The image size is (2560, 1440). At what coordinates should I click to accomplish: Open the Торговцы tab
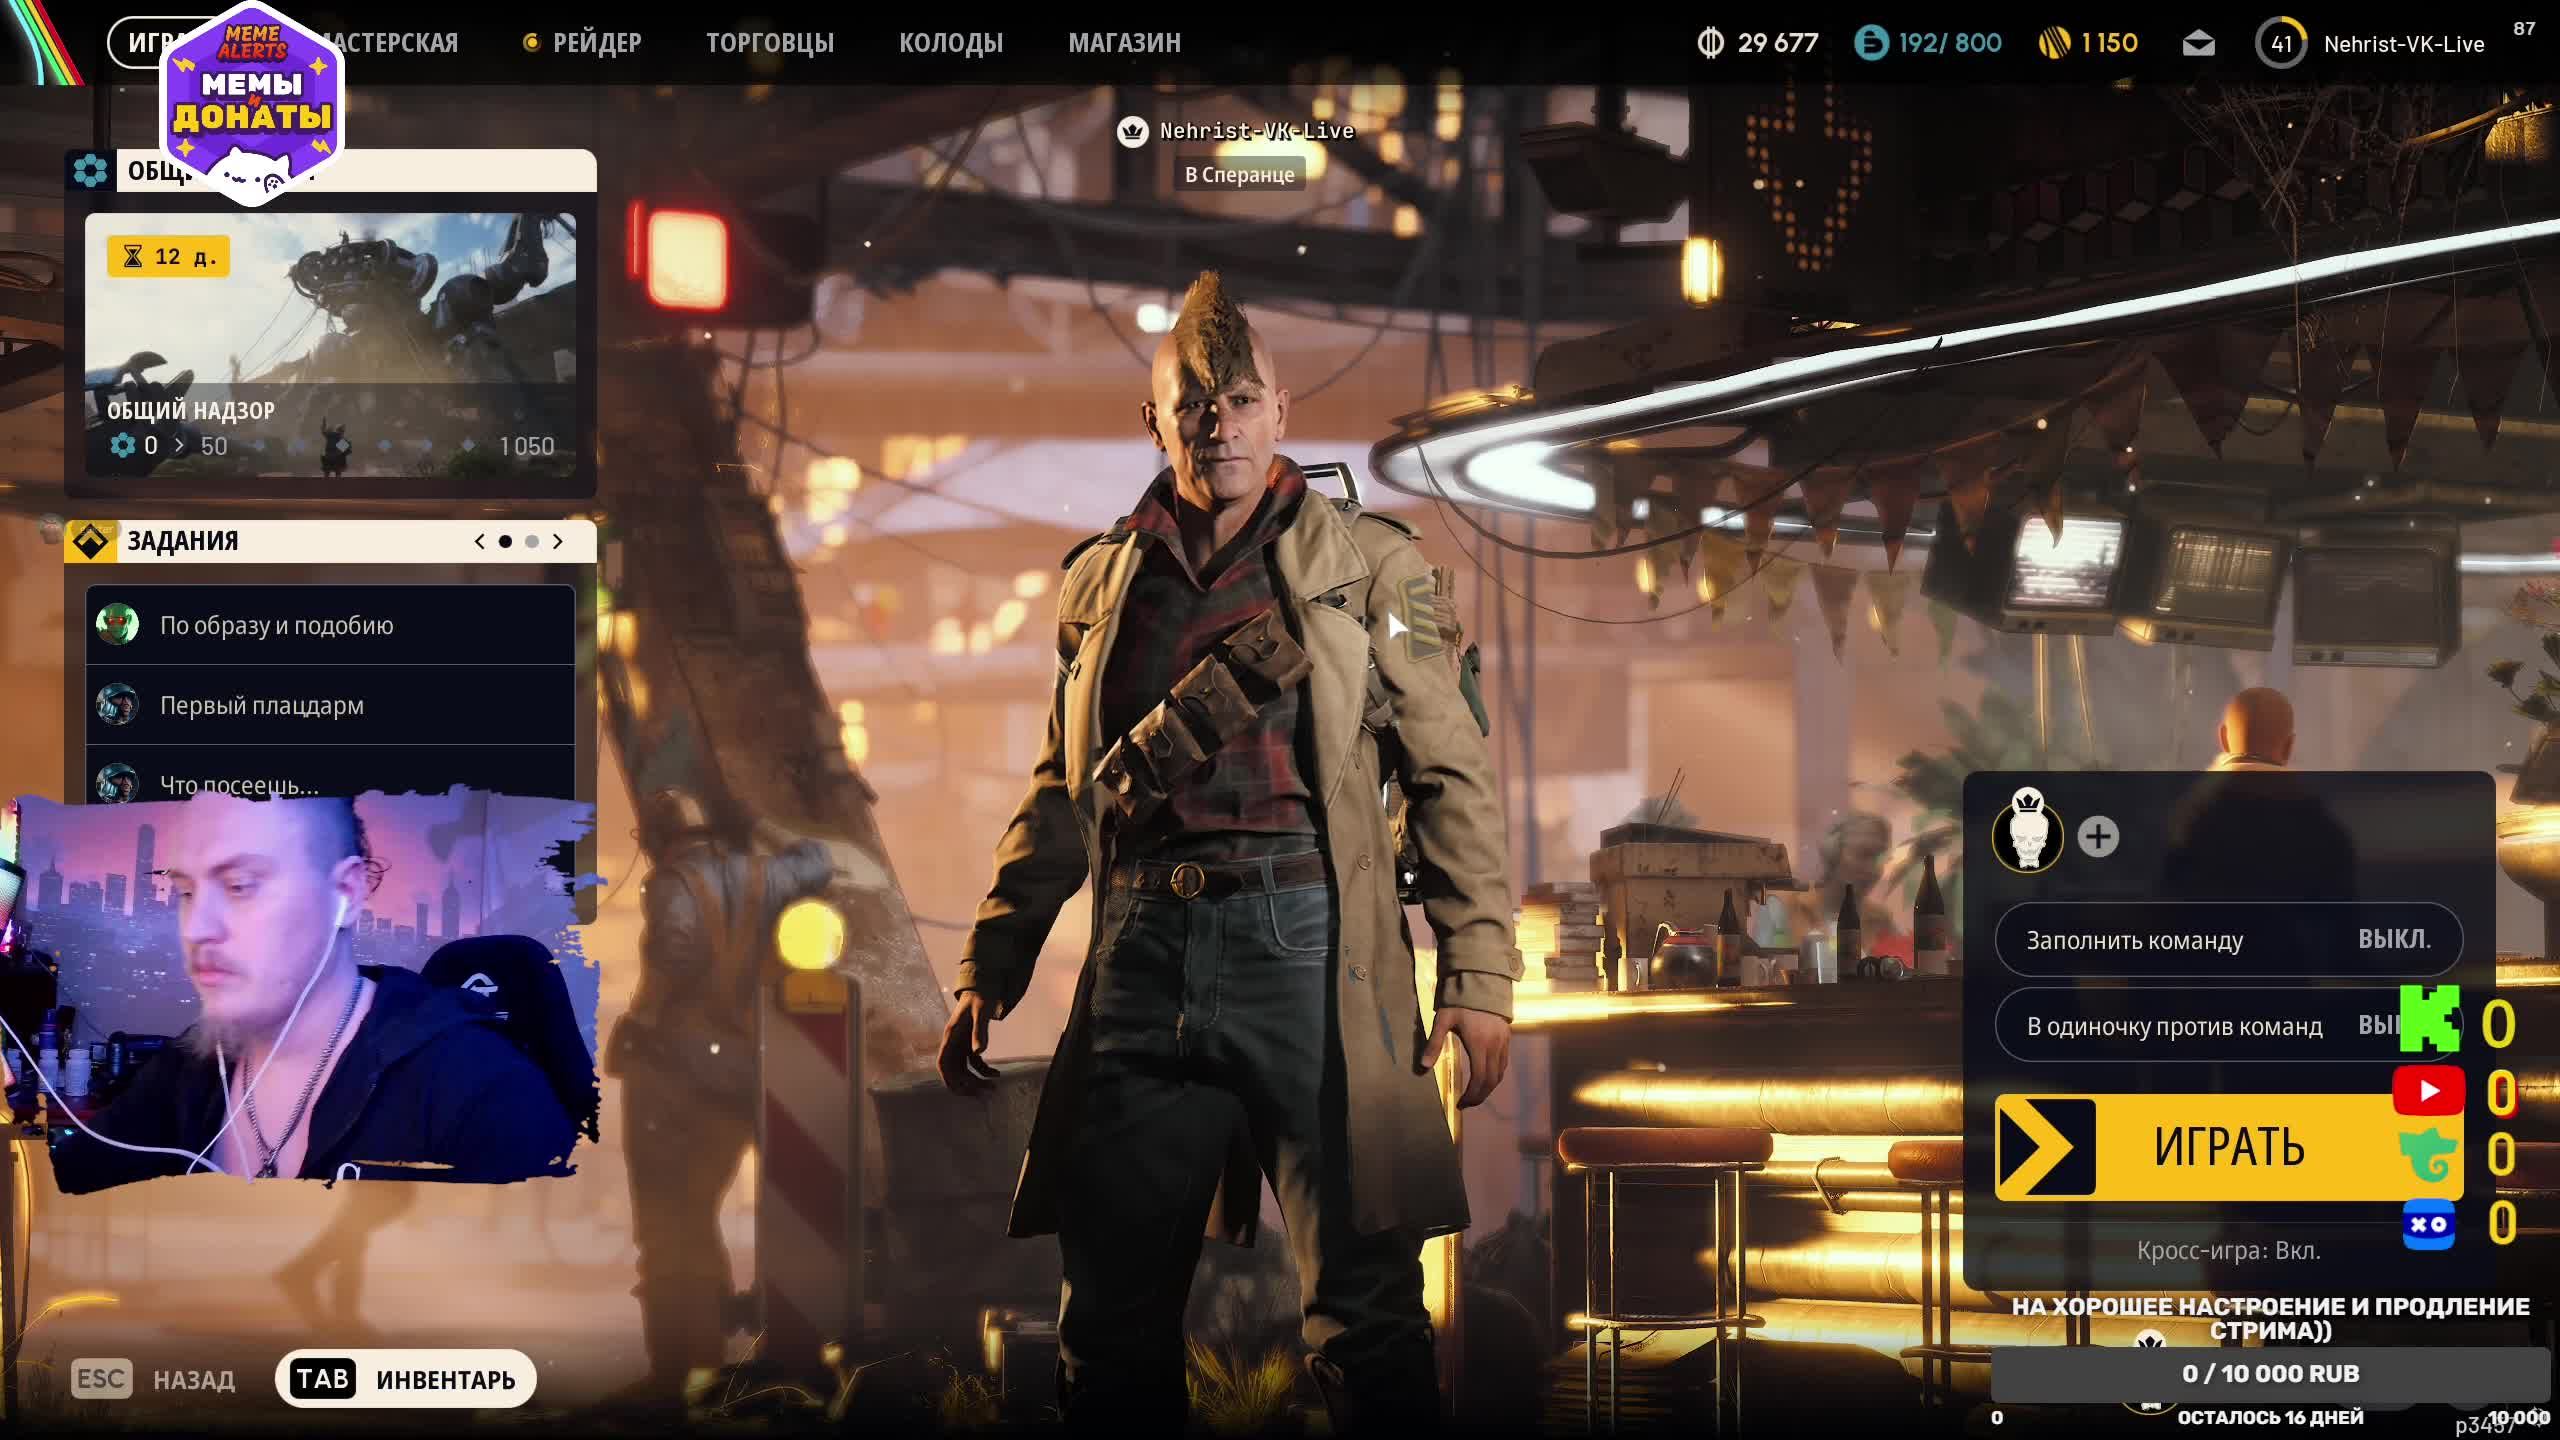pos(769,43)
